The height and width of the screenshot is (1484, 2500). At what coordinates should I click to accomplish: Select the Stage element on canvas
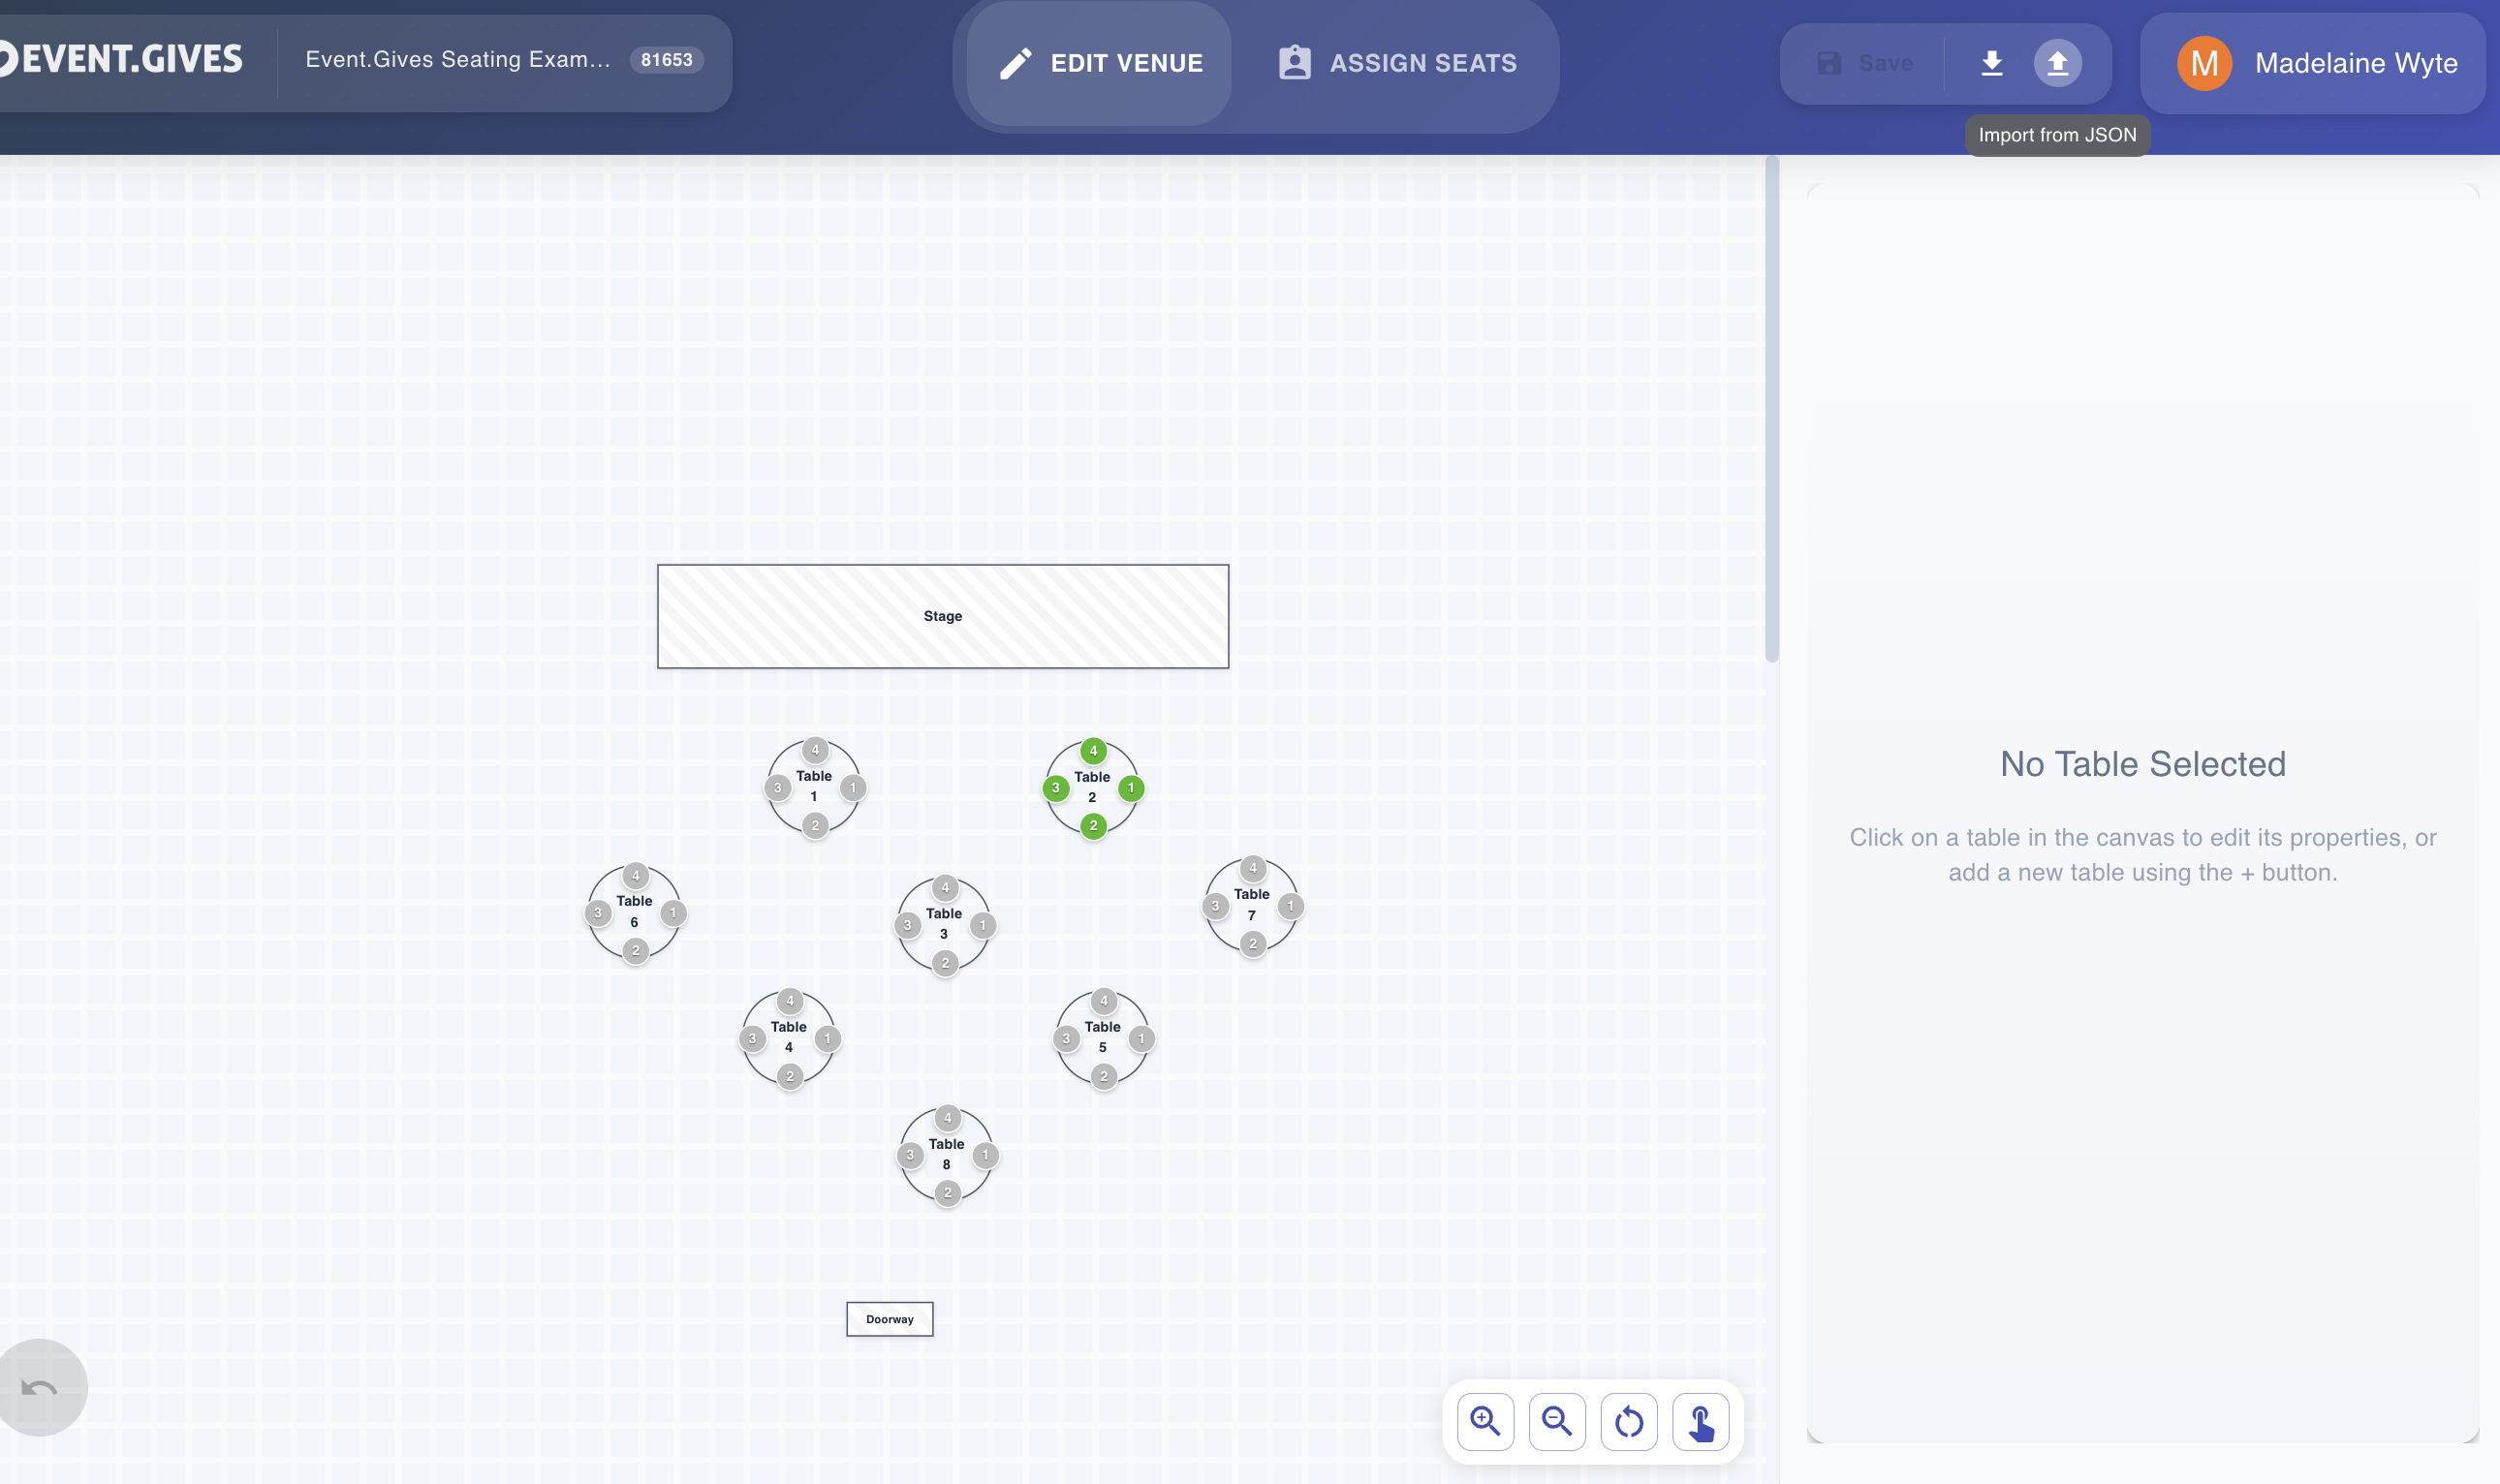click(943, 616)
